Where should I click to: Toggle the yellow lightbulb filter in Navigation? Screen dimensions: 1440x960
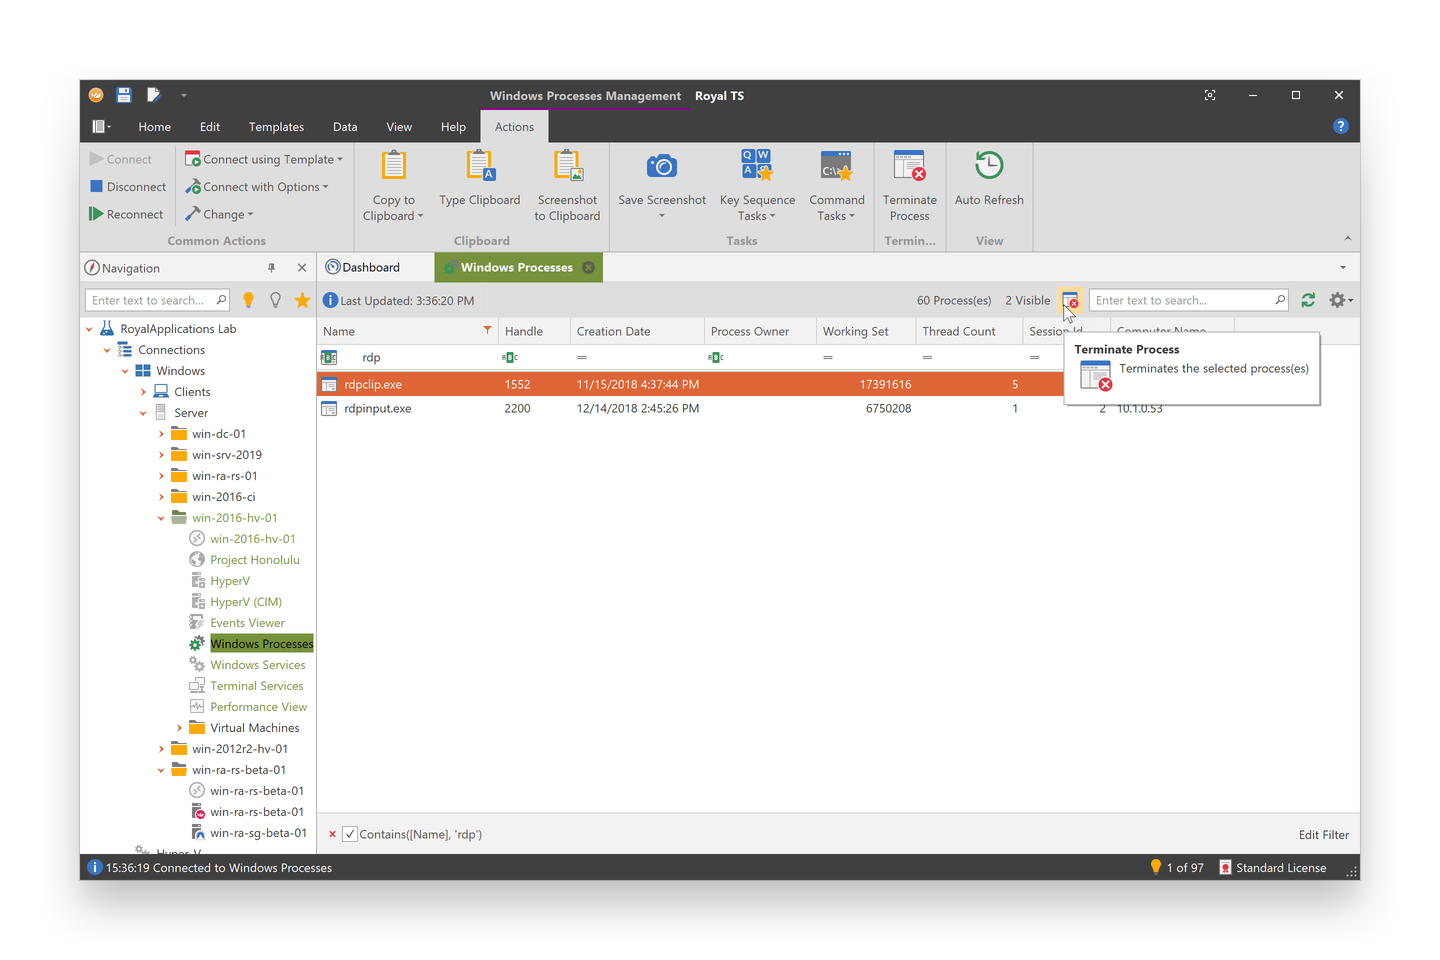[x=249, y=300]
